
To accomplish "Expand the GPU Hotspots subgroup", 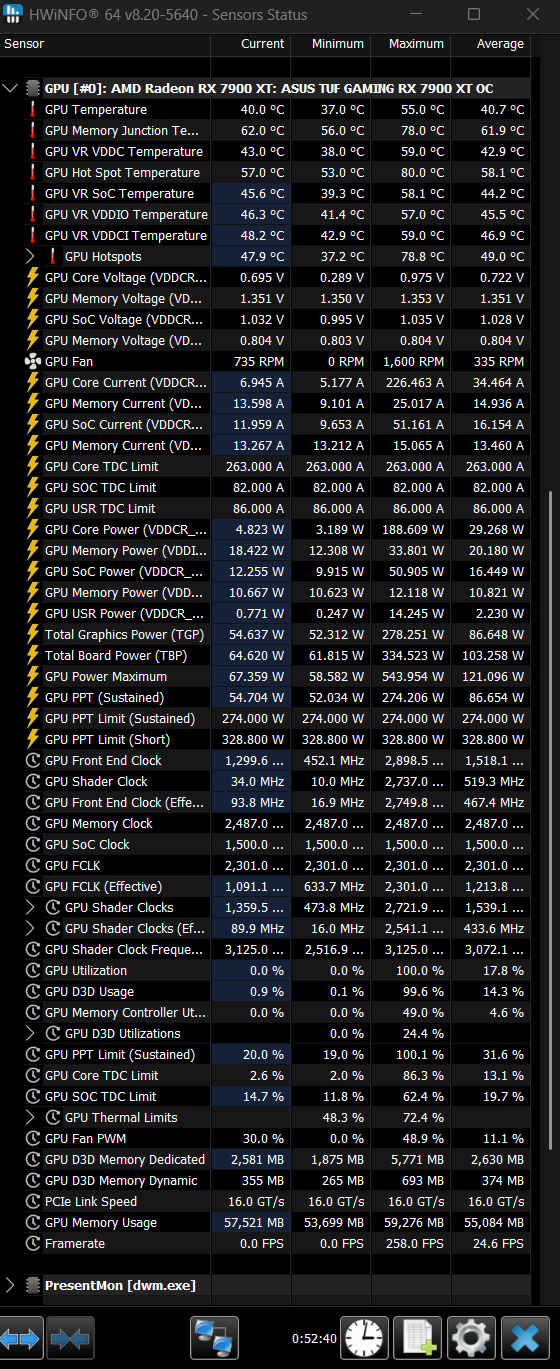I will [31, 256].
